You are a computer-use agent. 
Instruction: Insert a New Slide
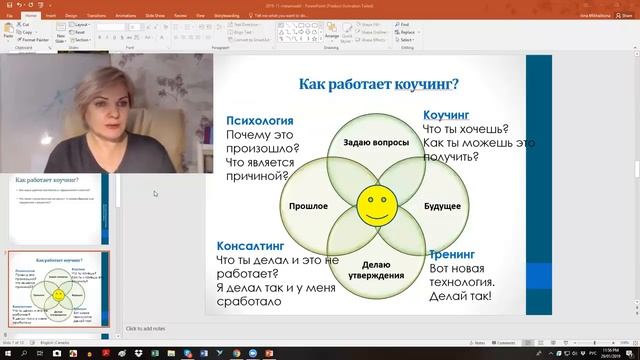pos(60,33)
